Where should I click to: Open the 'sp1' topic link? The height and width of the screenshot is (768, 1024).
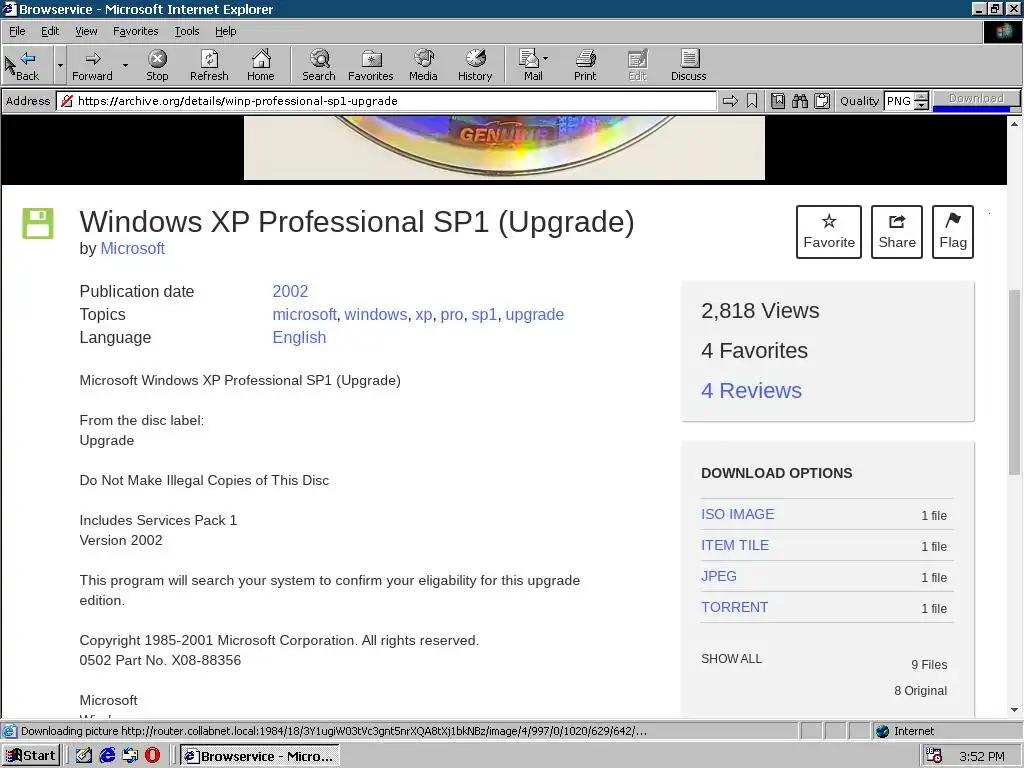[x=484, y=314]
